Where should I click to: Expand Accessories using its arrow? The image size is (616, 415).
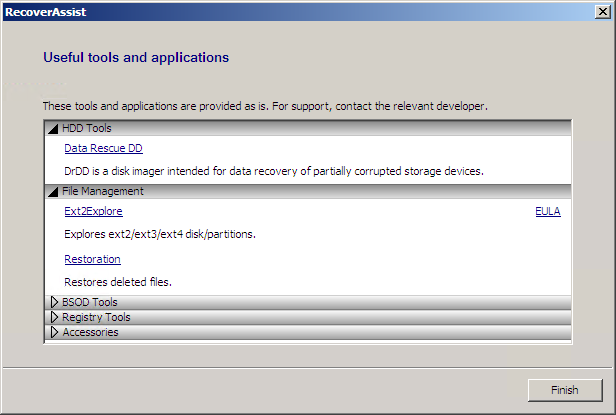tap(54, 332)
